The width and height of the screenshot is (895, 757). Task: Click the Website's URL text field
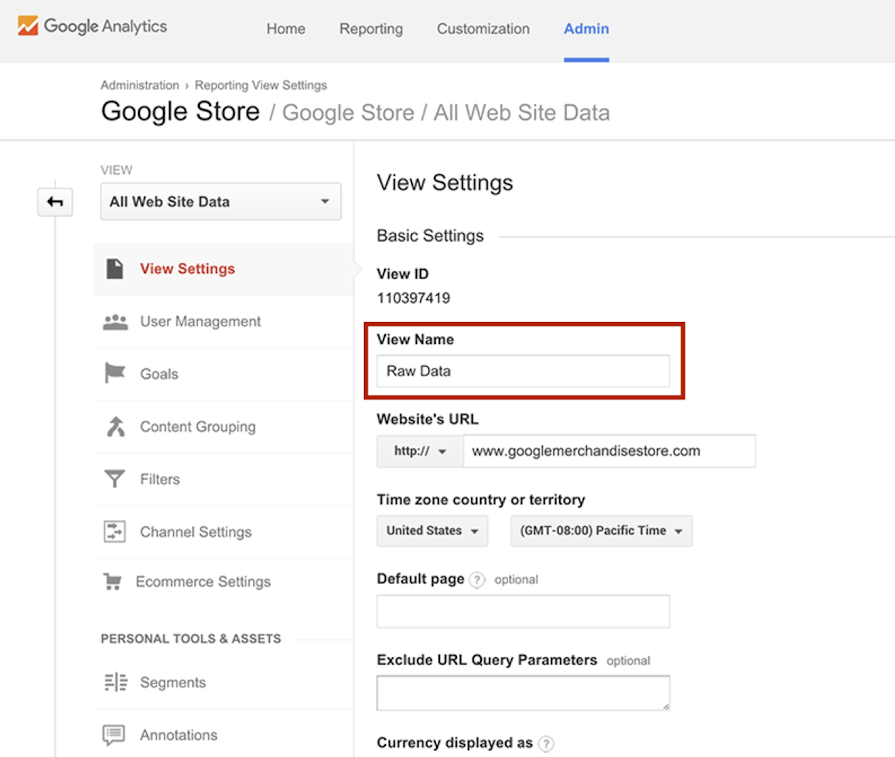tap(609, 451)
